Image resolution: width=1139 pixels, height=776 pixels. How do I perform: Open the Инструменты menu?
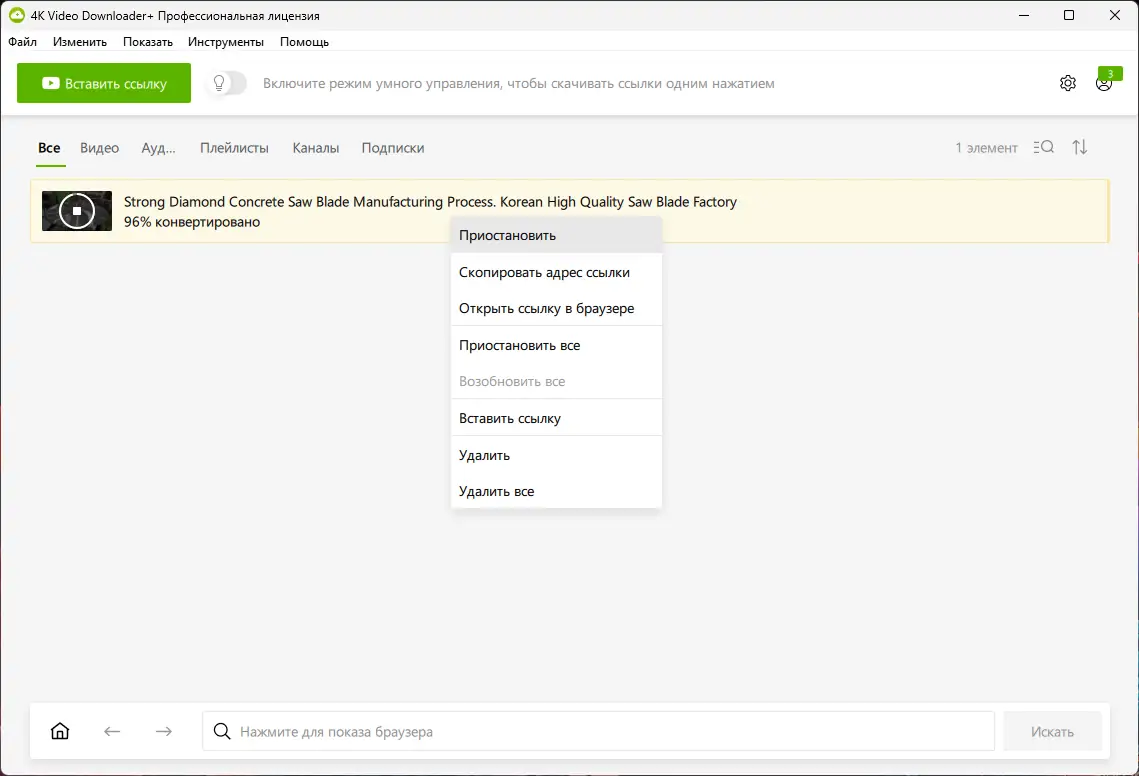[226, 41]
